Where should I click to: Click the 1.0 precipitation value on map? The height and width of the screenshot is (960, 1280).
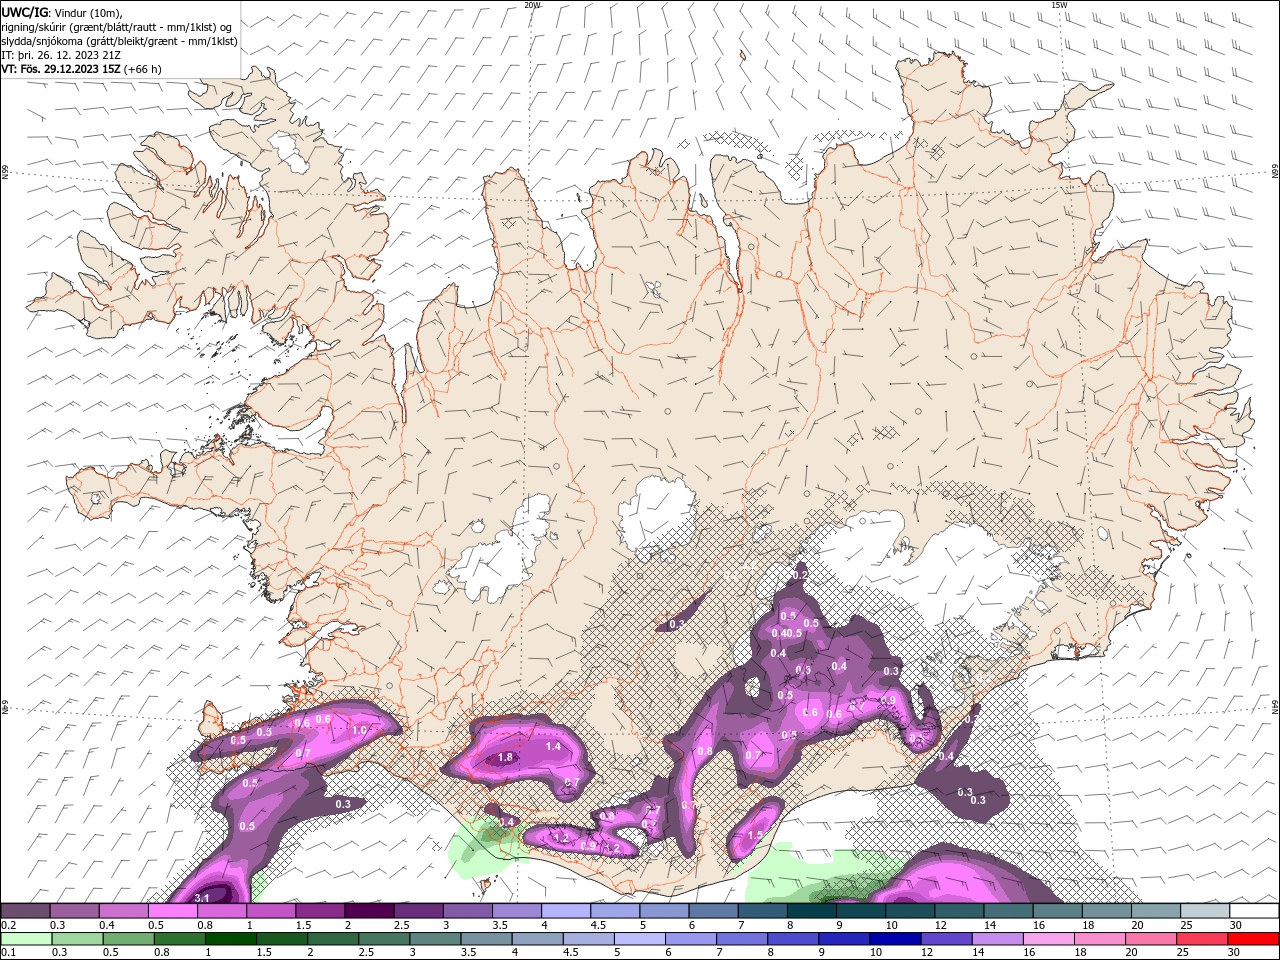click(x=359, y=730)
